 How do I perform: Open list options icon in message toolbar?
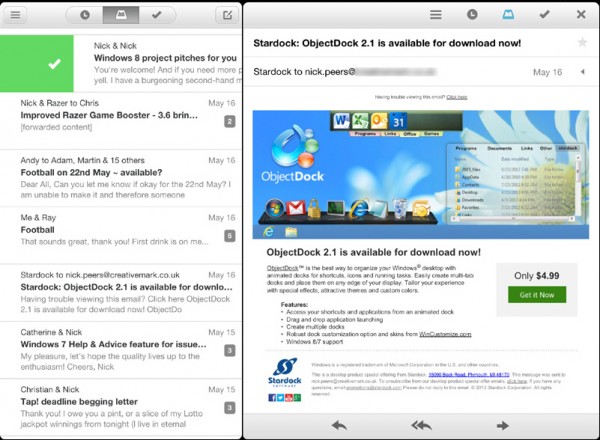[x=435, y=15]
